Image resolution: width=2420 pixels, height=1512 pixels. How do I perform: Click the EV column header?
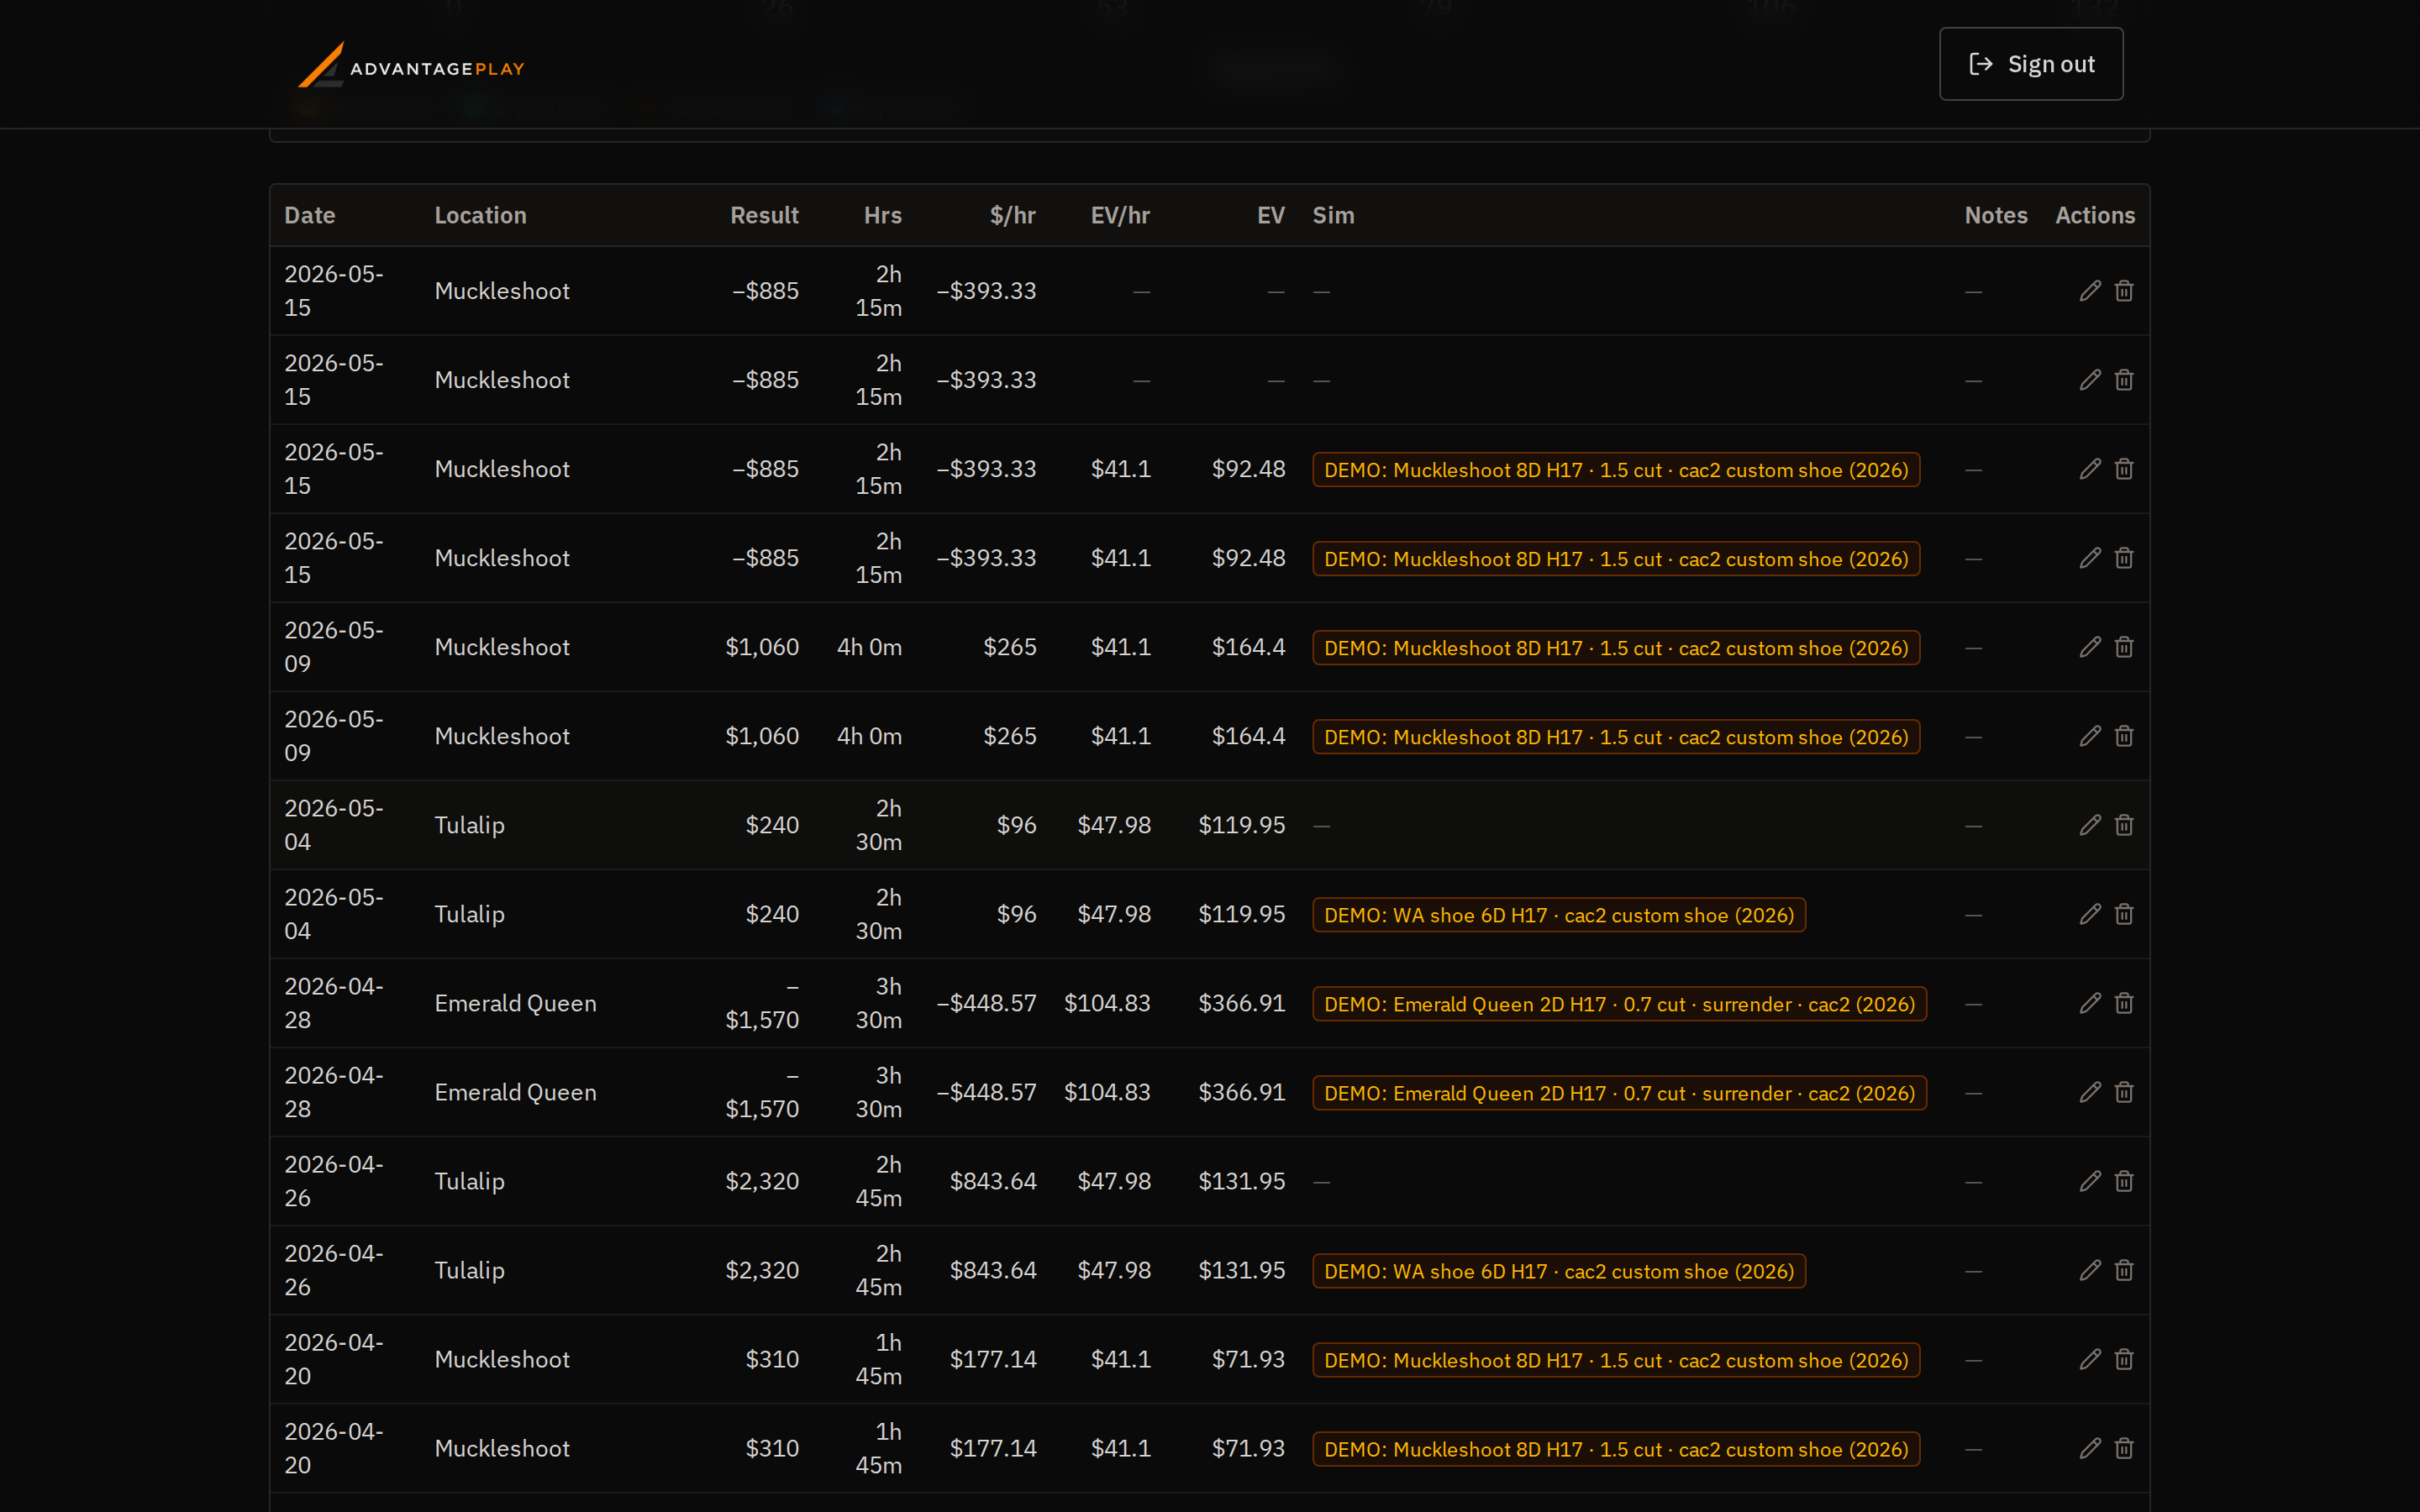(x=1271, y=215)
